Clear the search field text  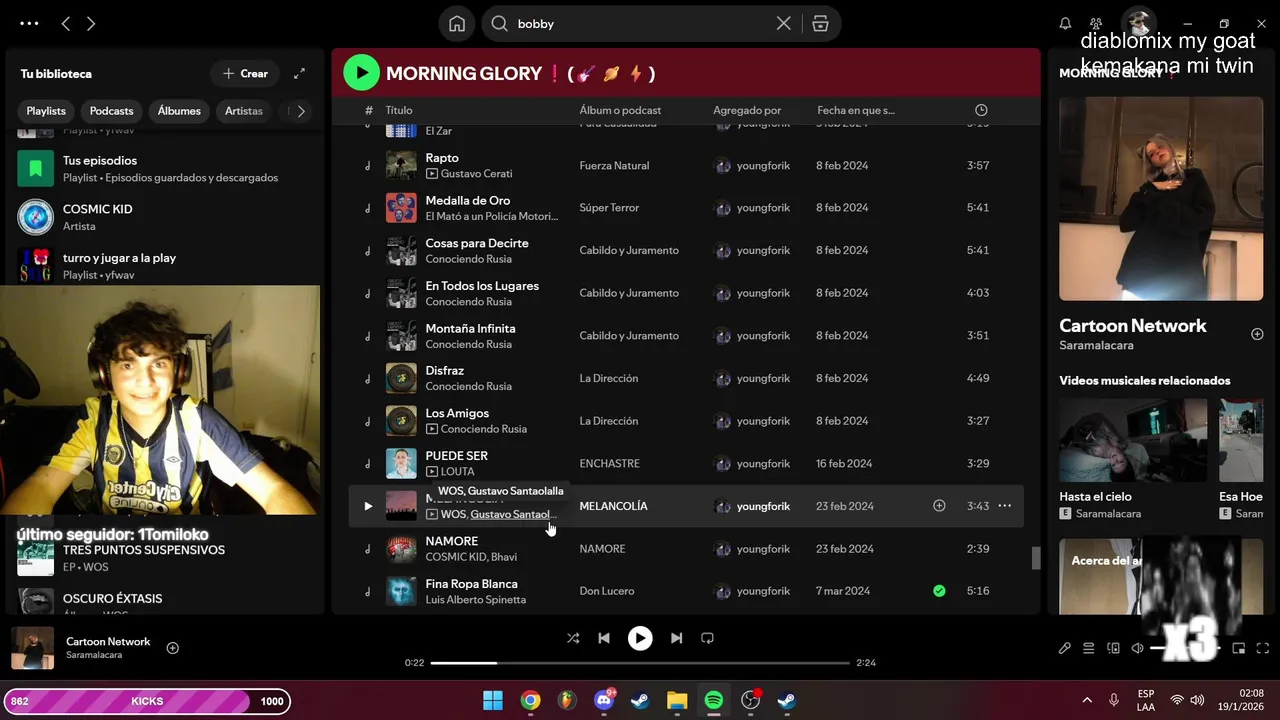pyautogui.click(x=784, y=24)
